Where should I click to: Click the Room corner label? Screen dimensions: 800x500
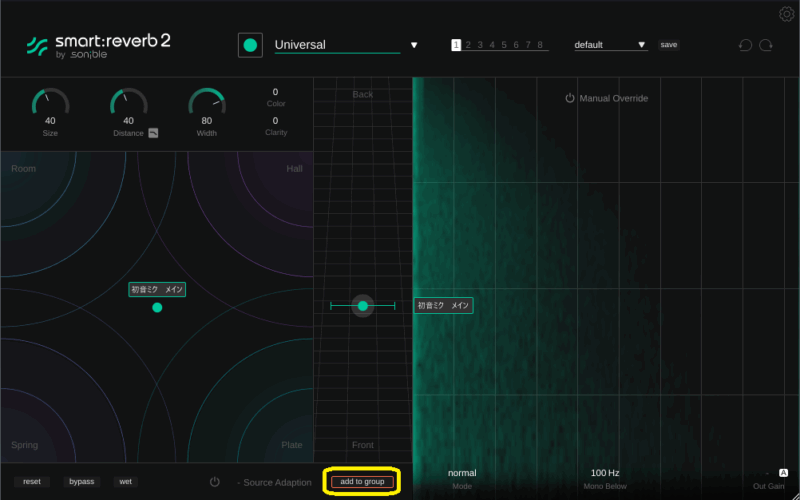pyautogui.click(x=23, y=168)
